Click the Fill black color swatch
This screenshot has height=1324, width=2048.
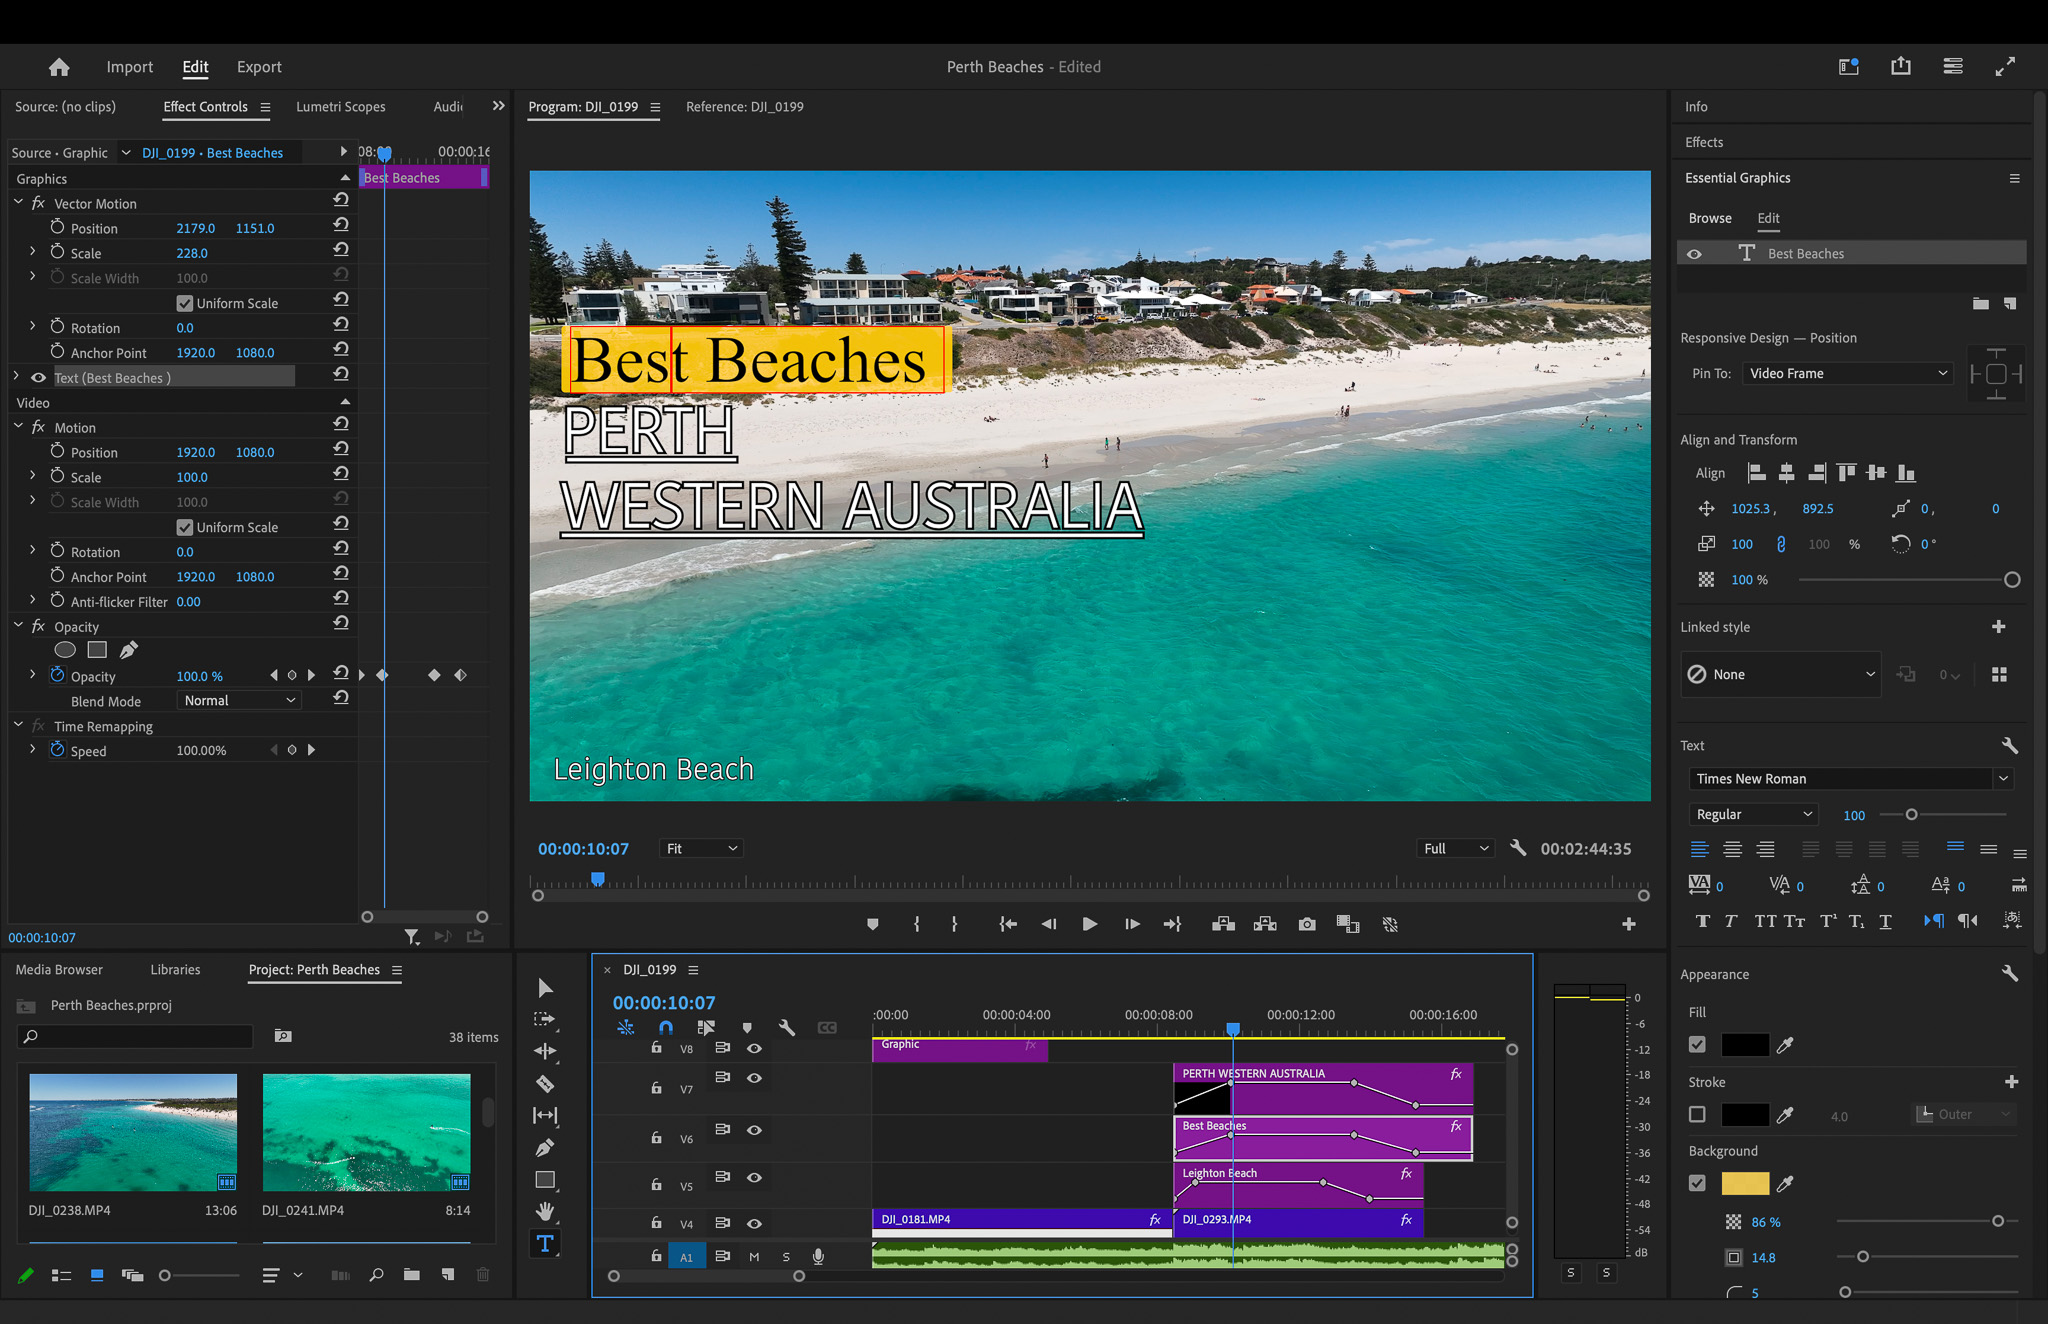1745,1045
